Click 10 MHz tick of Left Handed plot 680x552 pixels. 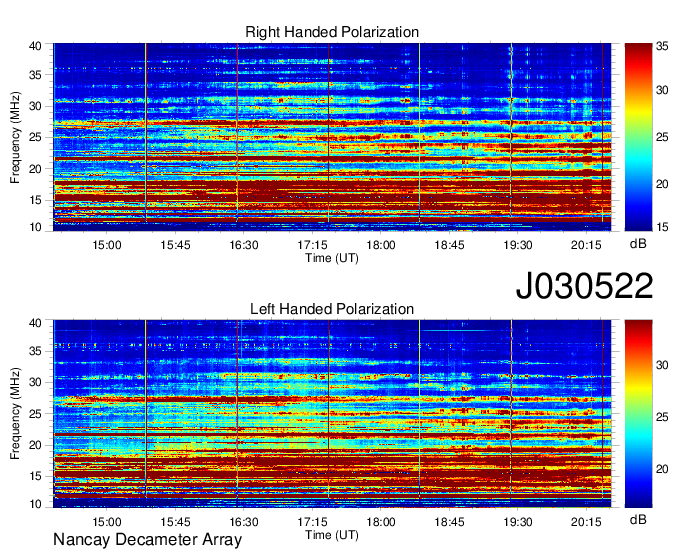click(36, 504)
